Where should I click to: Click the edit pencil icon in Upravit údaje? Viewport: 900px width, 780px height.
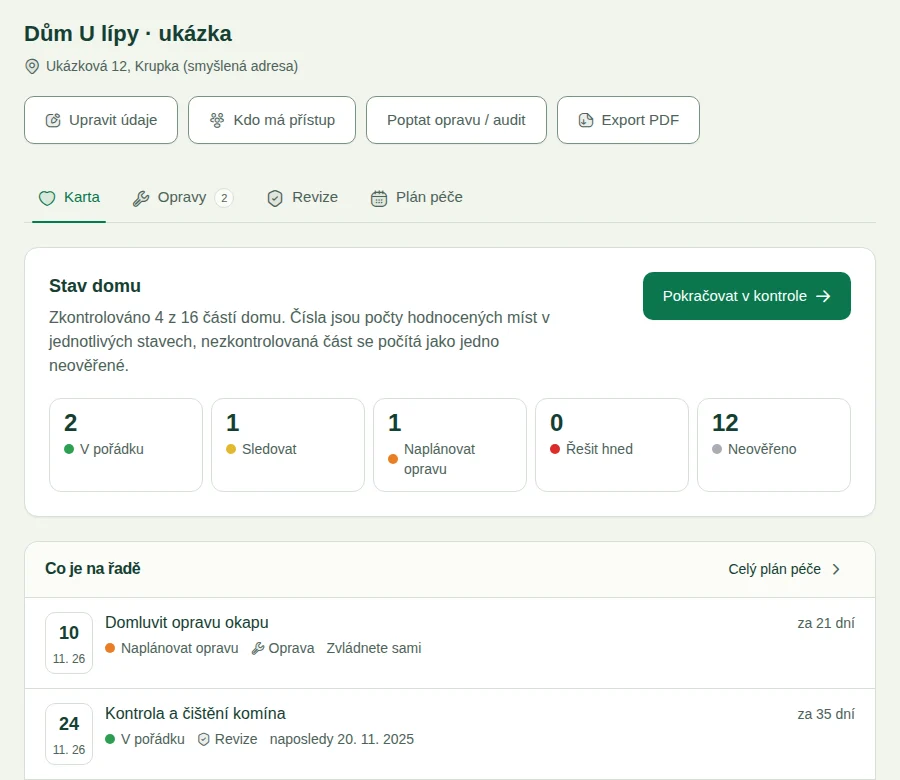coord(53,121)
